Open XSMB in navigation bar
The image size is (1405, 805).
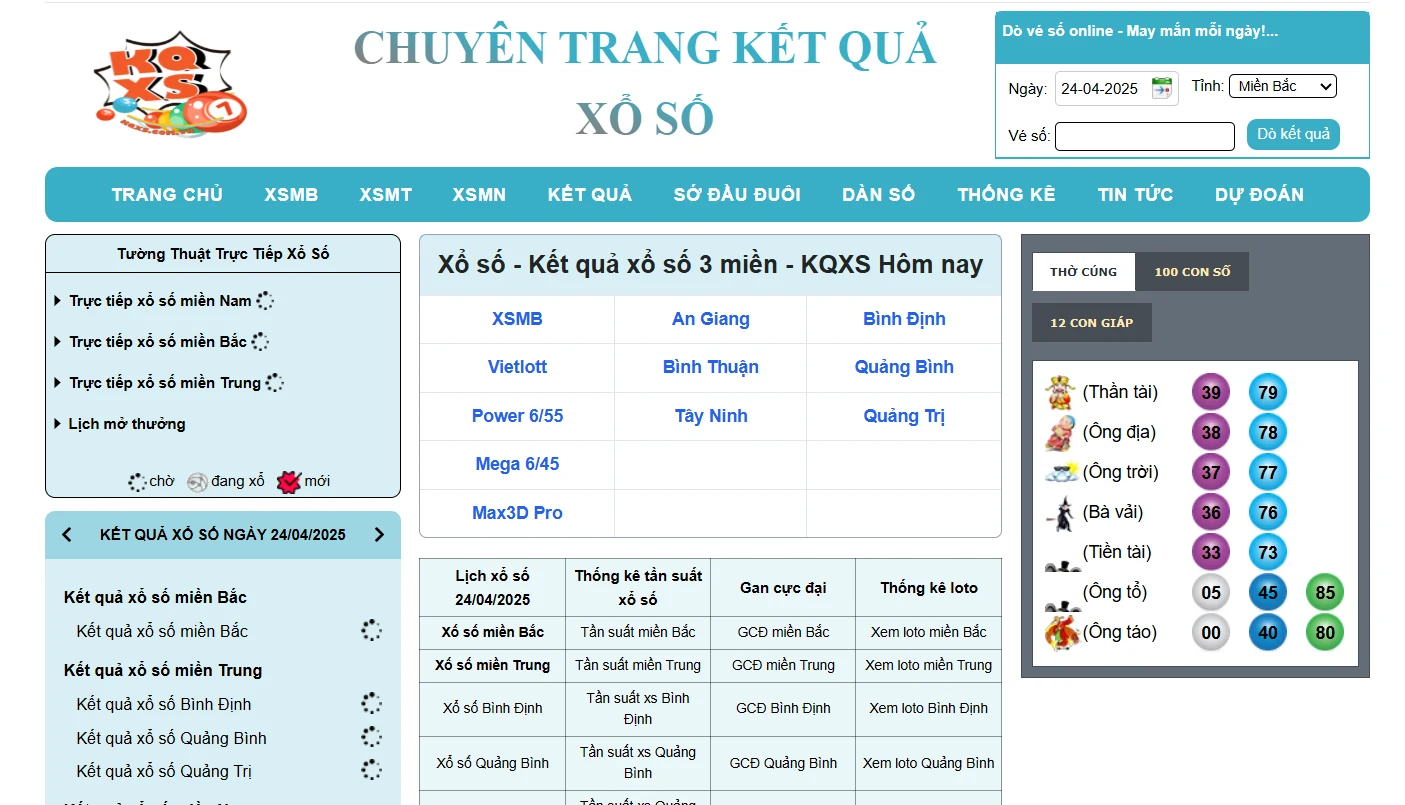pos(291,195)
